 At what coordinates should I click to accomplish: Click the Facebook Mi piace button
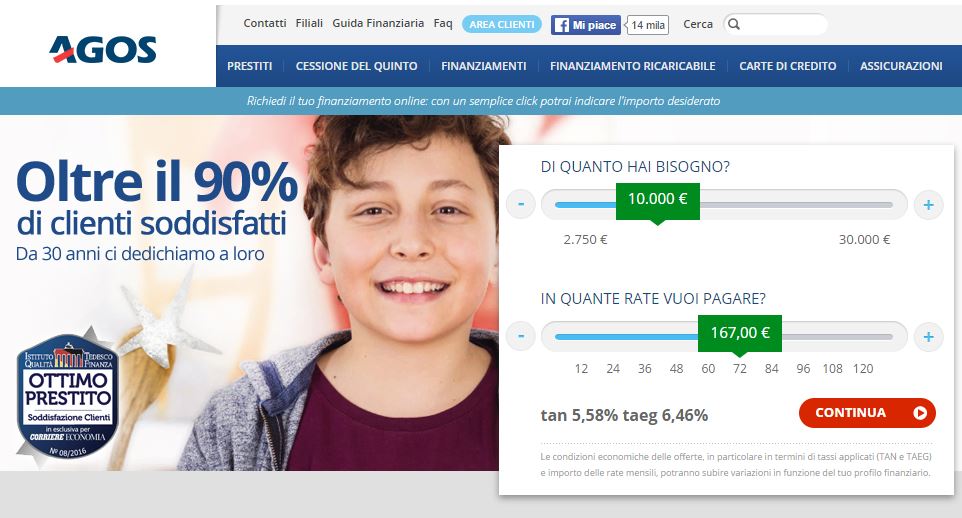pyautogui.click(x=585, y=25)
